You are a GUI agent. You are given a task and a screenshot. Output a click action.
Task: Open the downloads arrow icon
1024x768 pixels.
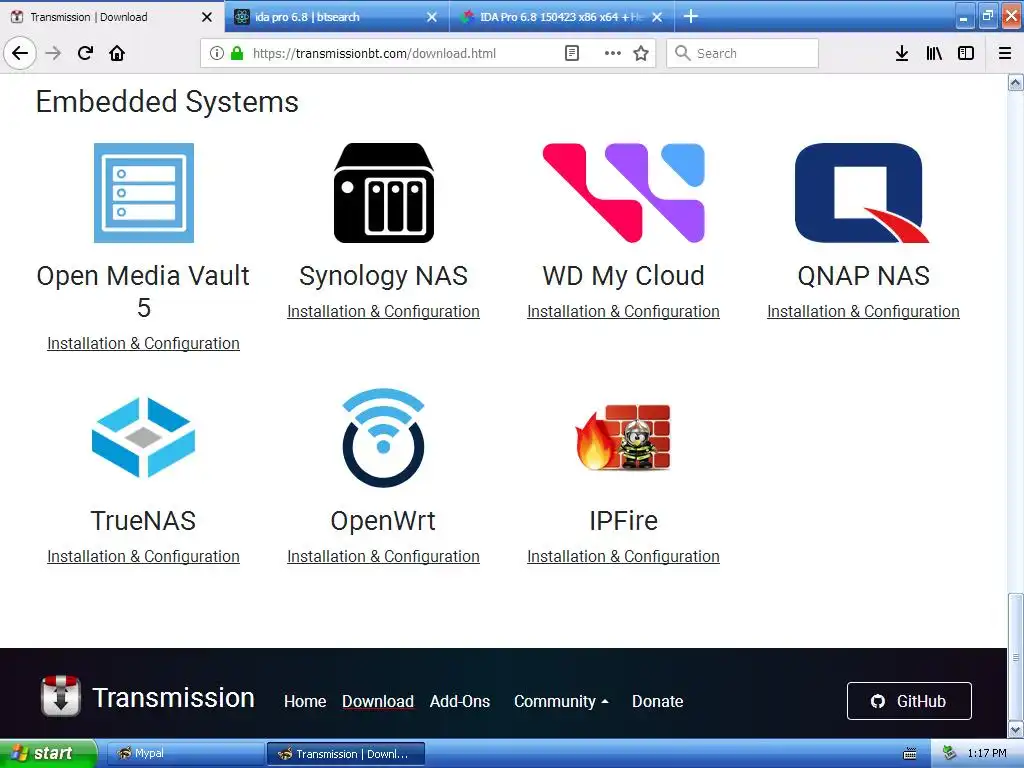tap(902, 54)
